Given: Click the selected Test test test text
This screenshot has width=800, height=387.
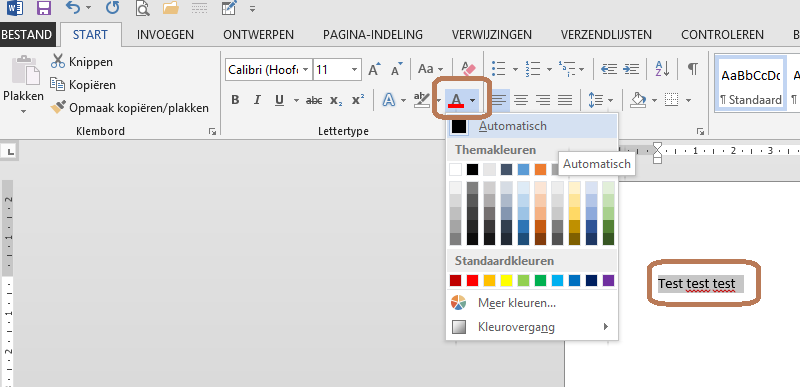Looking at the screenshot, I should click(x=697, y=283).
